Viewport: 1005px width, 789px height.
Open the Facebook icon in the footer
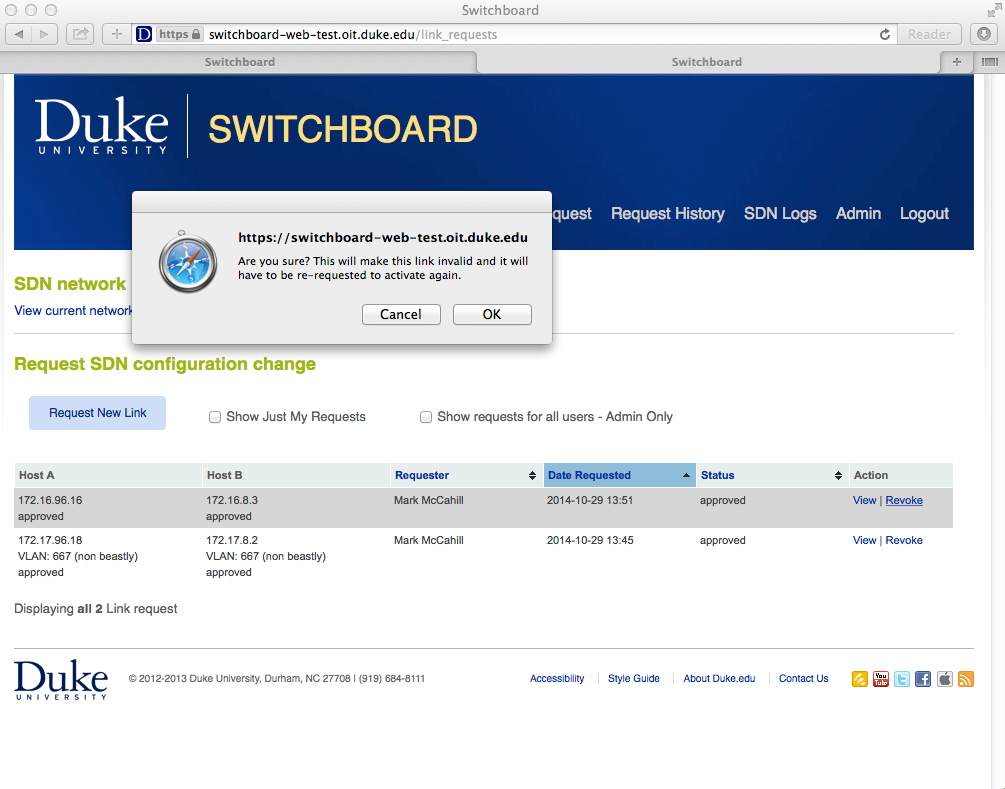923,679
